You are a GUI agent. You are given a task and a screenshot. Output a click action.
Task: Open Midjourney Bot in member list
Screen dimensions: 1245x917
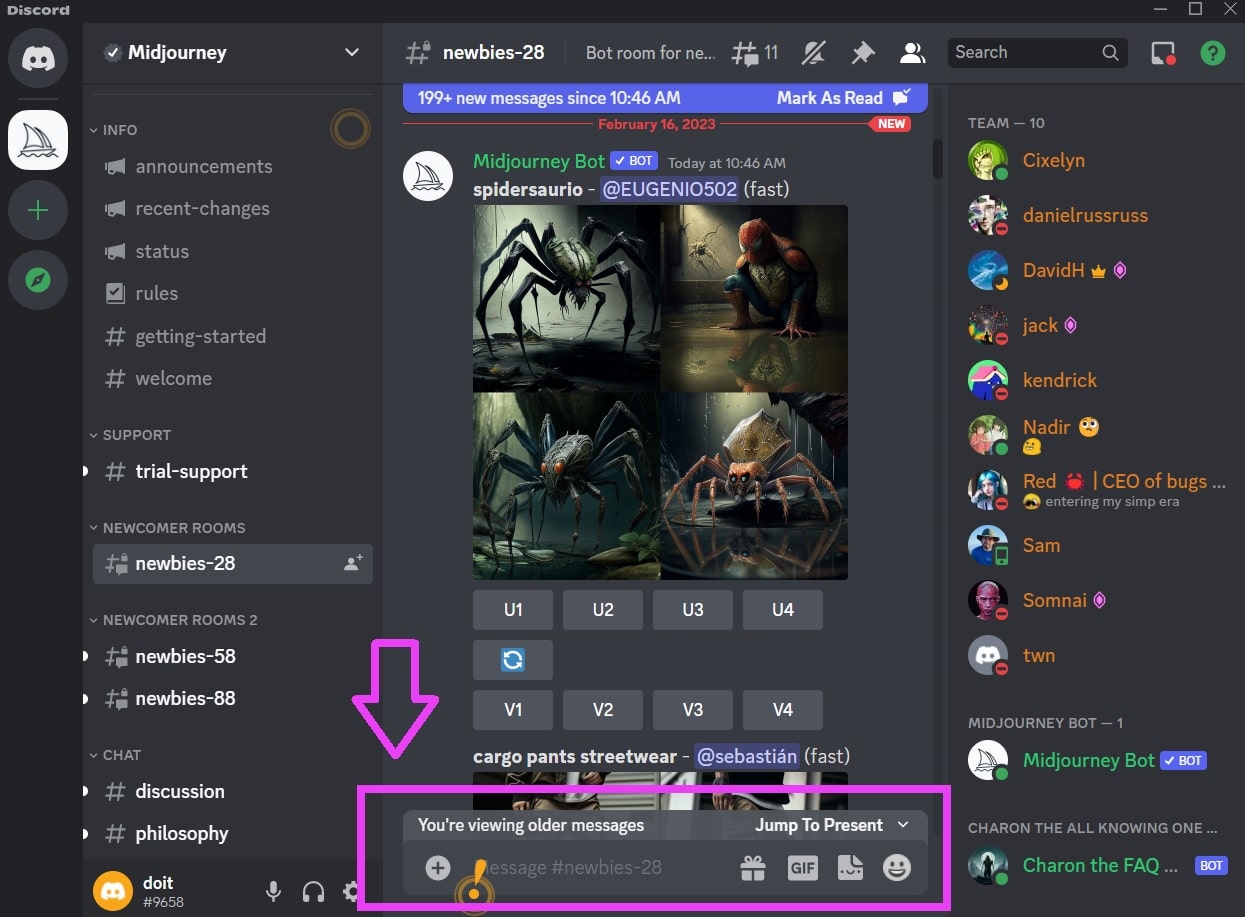point(1089,760)
